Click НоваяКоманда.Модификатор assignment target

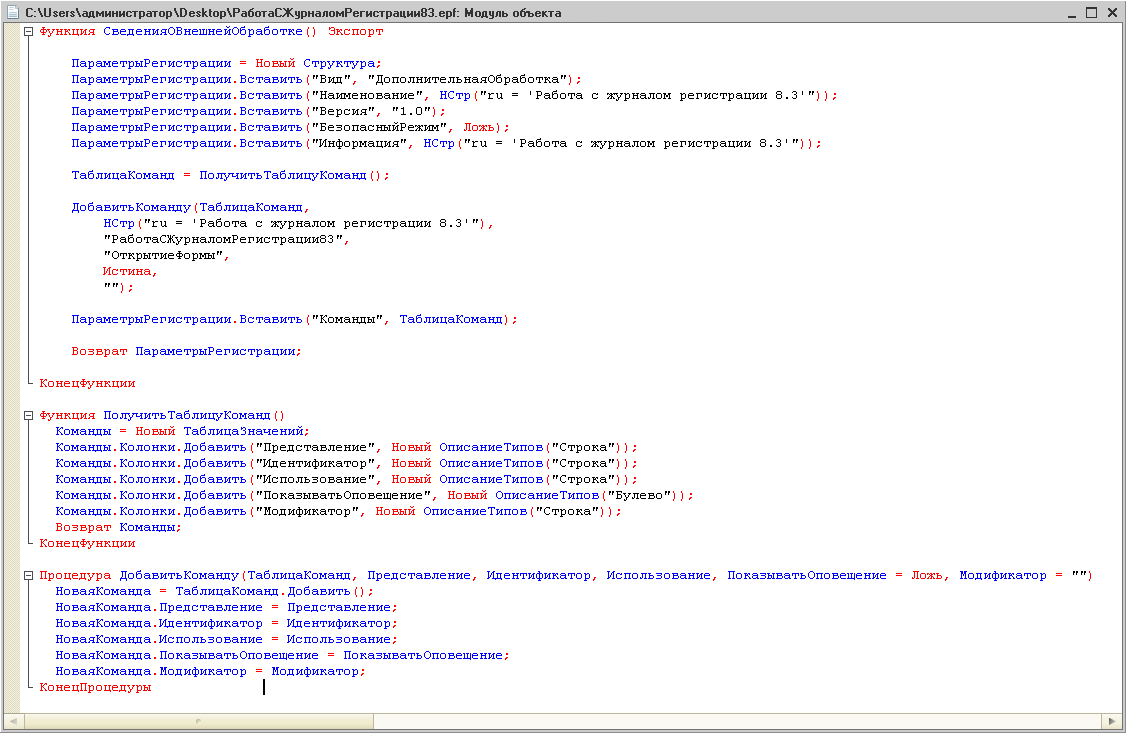[151, 672]
